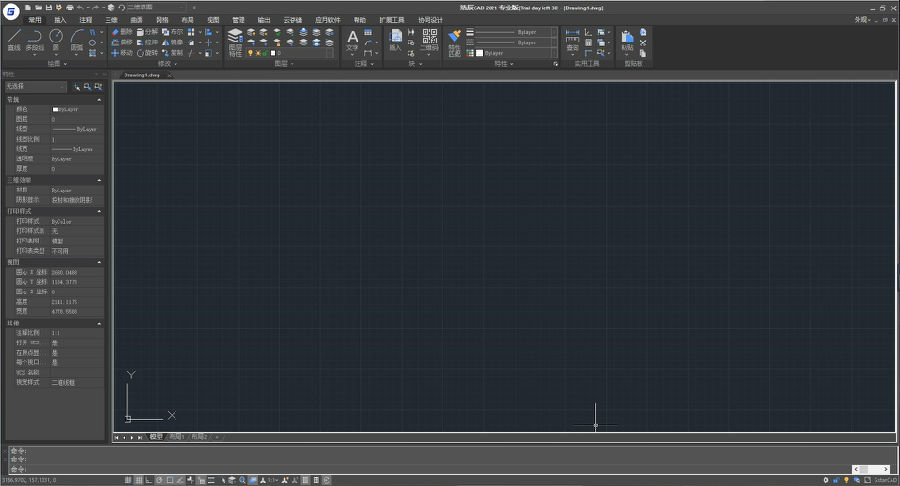Open the 无选择 selection dropdown in properties panel
This screenshot has width=900, height=486.
point(34,87)
